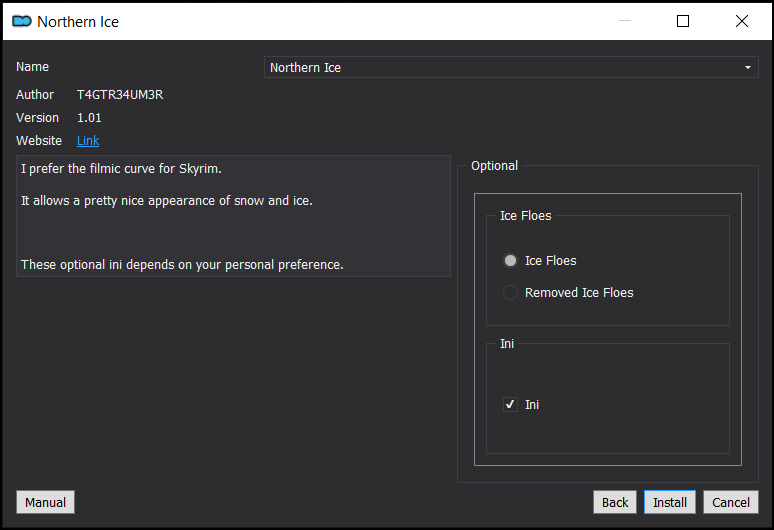
Task: Click the Mod Organizer icon in title bar
Action: point(22,21)
